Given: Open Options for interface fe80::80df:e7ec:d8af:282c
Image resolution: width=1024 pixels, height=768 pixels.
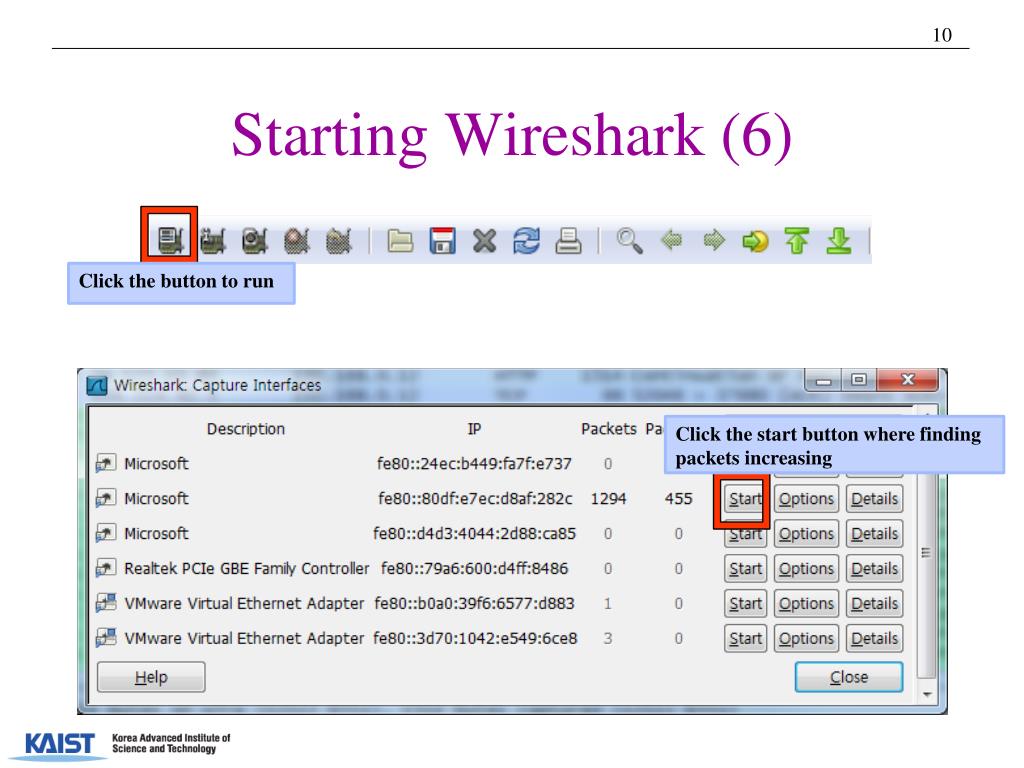Looking at the screenshot, I should 807,499.
